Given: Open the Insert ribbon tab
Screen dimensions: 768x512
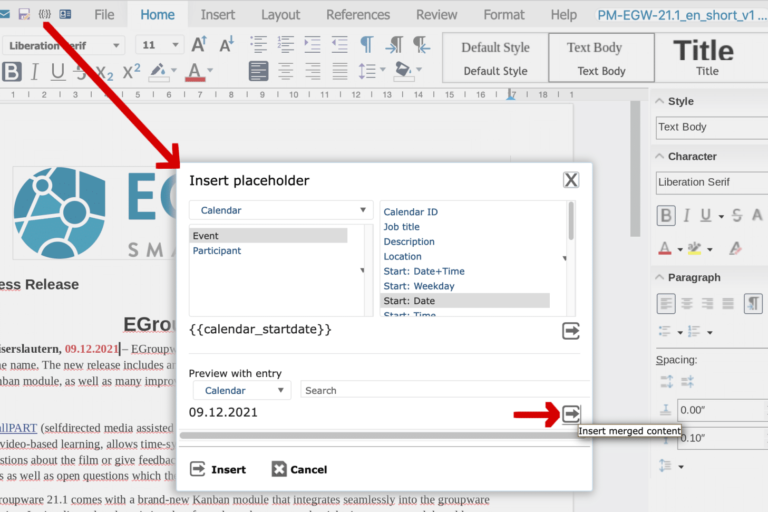Looking at the screenshot, I should 218,15.
